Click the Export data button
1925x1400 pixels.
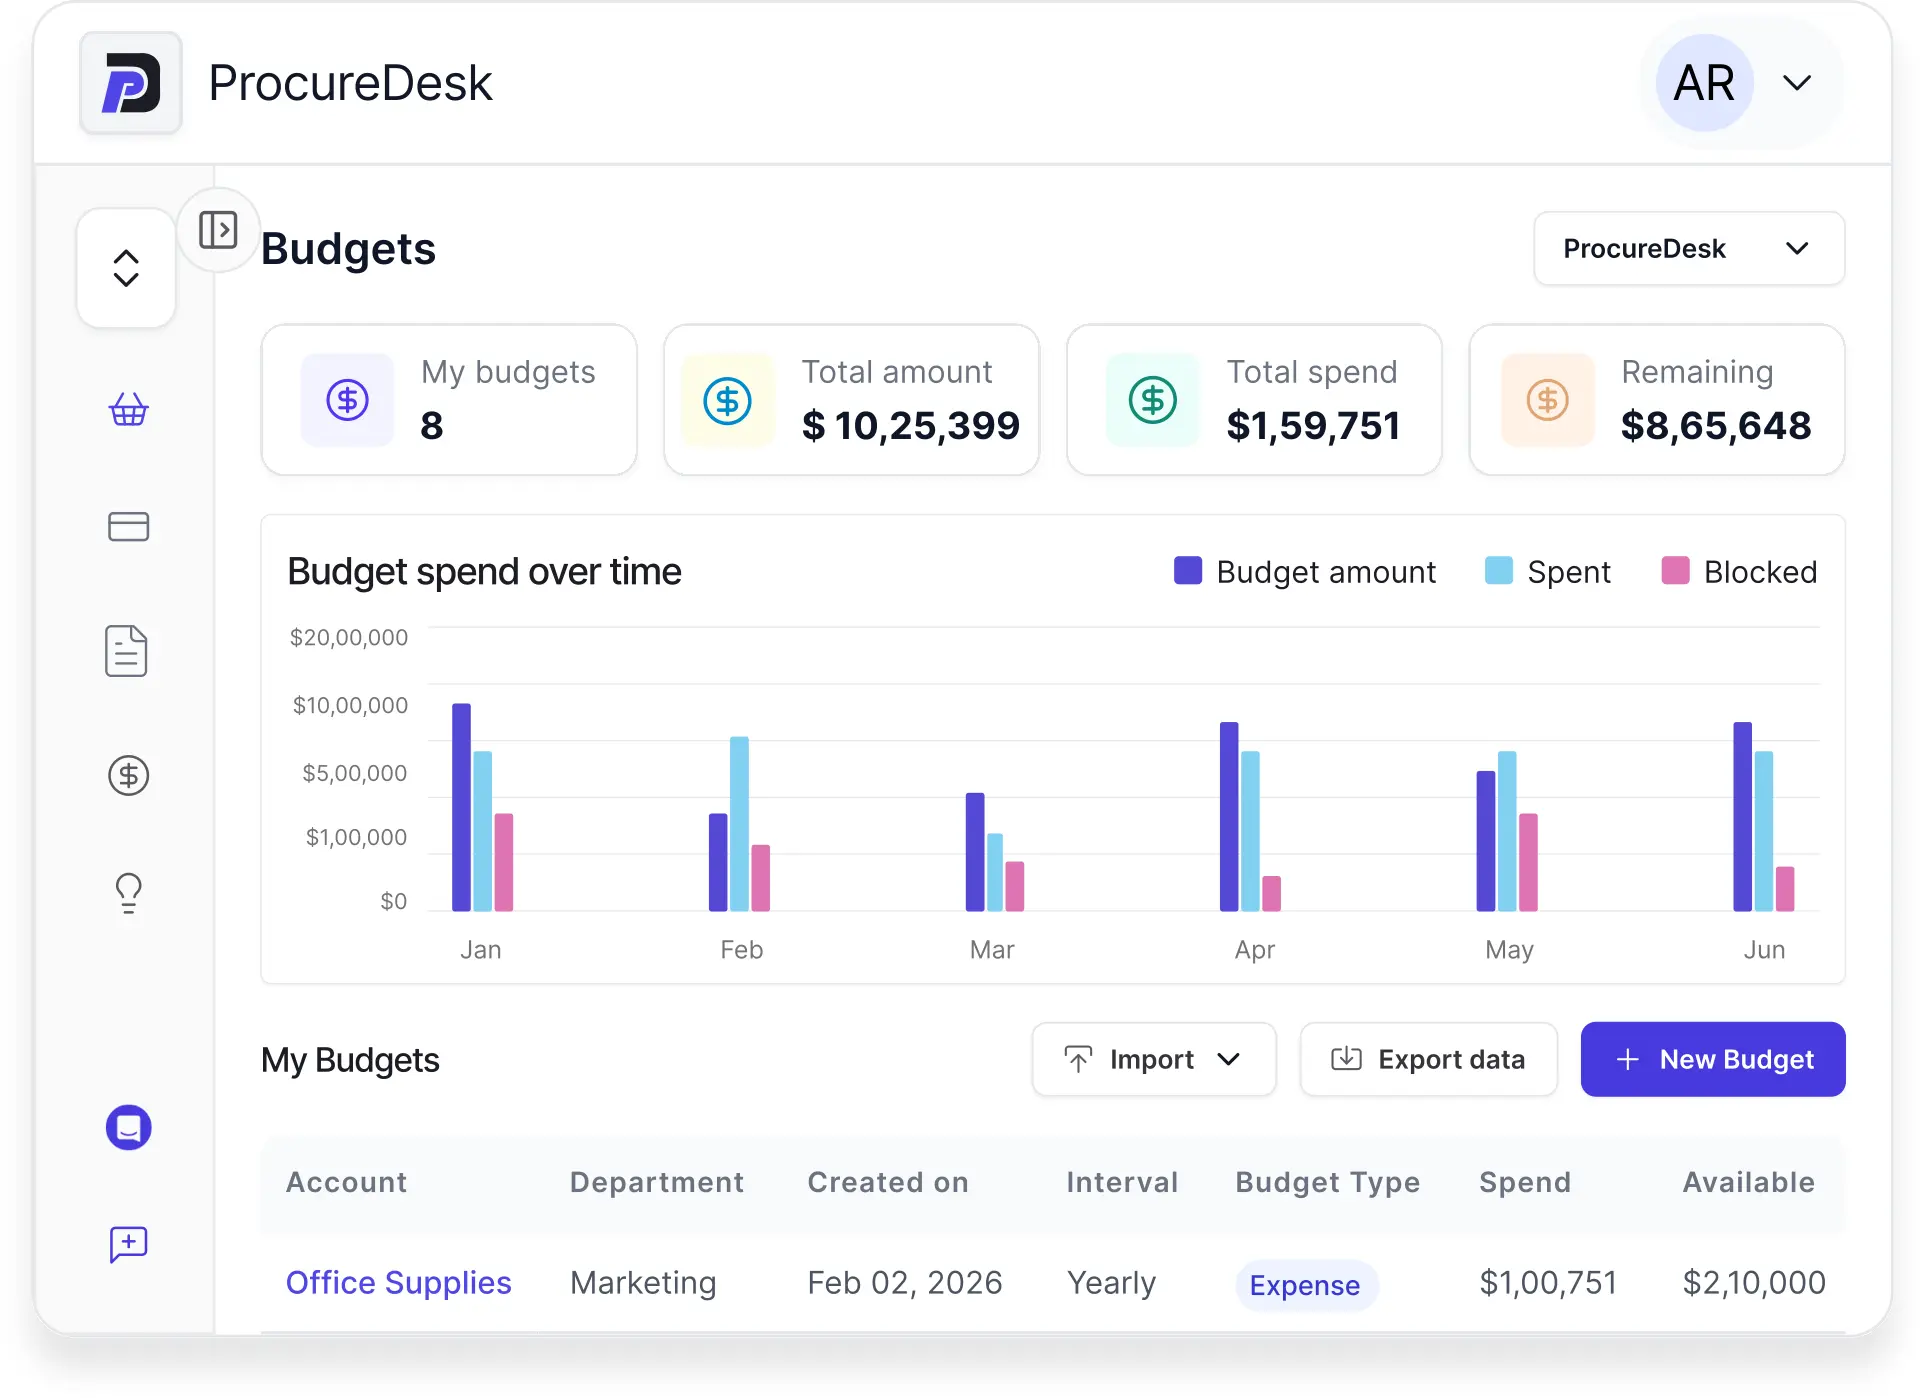click(x=1428, y=1059)
